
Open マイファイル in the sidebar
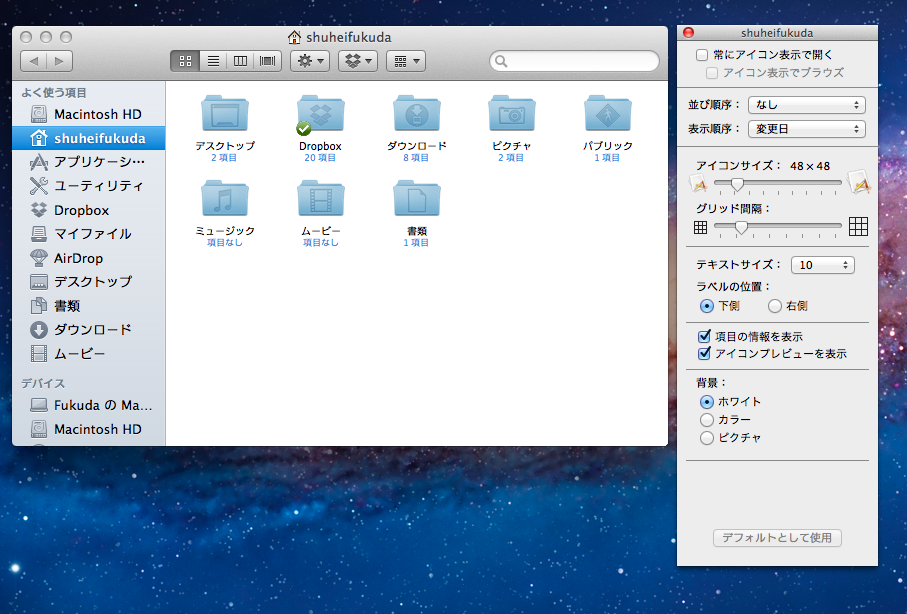(x=89, y=234)
